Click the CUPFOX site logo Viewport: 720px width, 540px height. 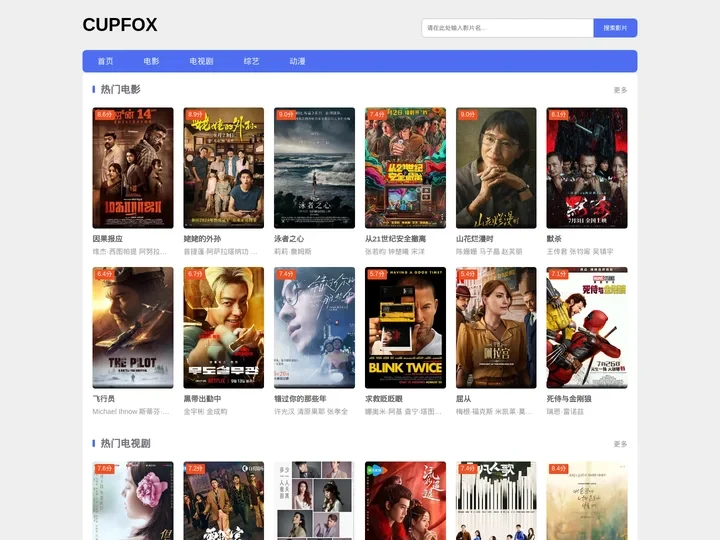120,25
